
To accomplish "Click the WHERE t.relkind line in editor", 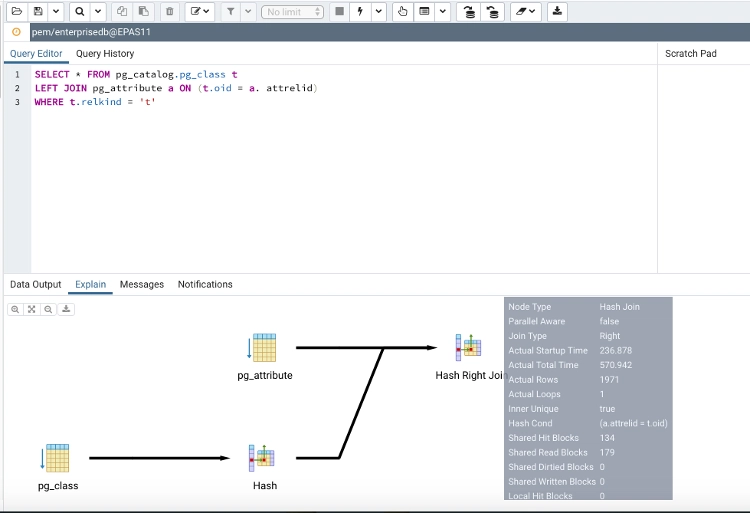I will pos(95,102).
